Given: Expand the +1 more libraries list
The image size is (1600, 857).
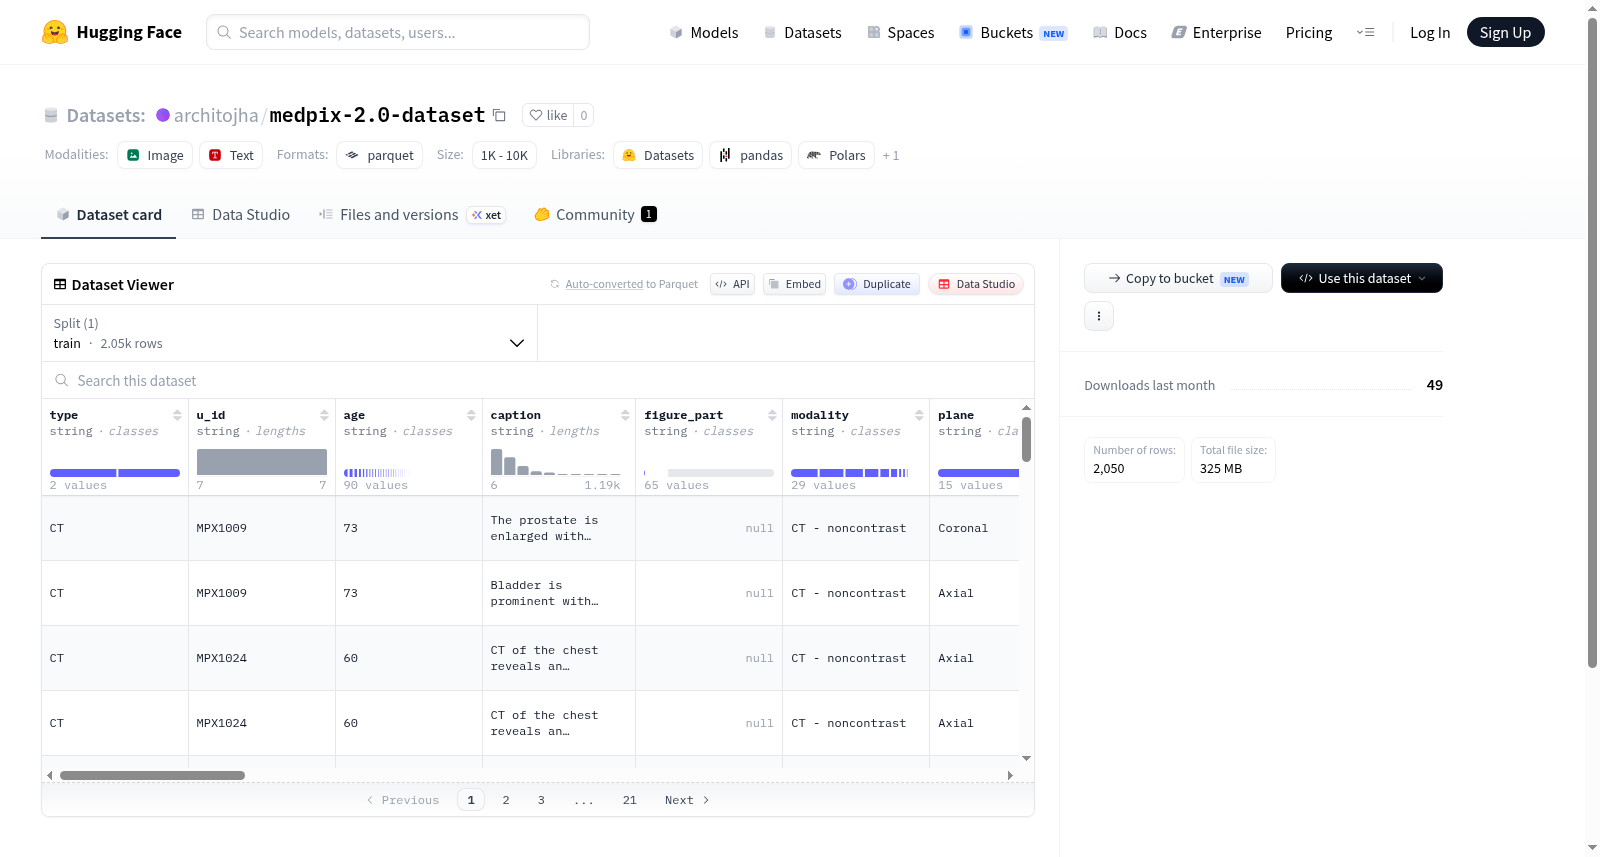Looking at the screenshot, I should coord(890,155).
